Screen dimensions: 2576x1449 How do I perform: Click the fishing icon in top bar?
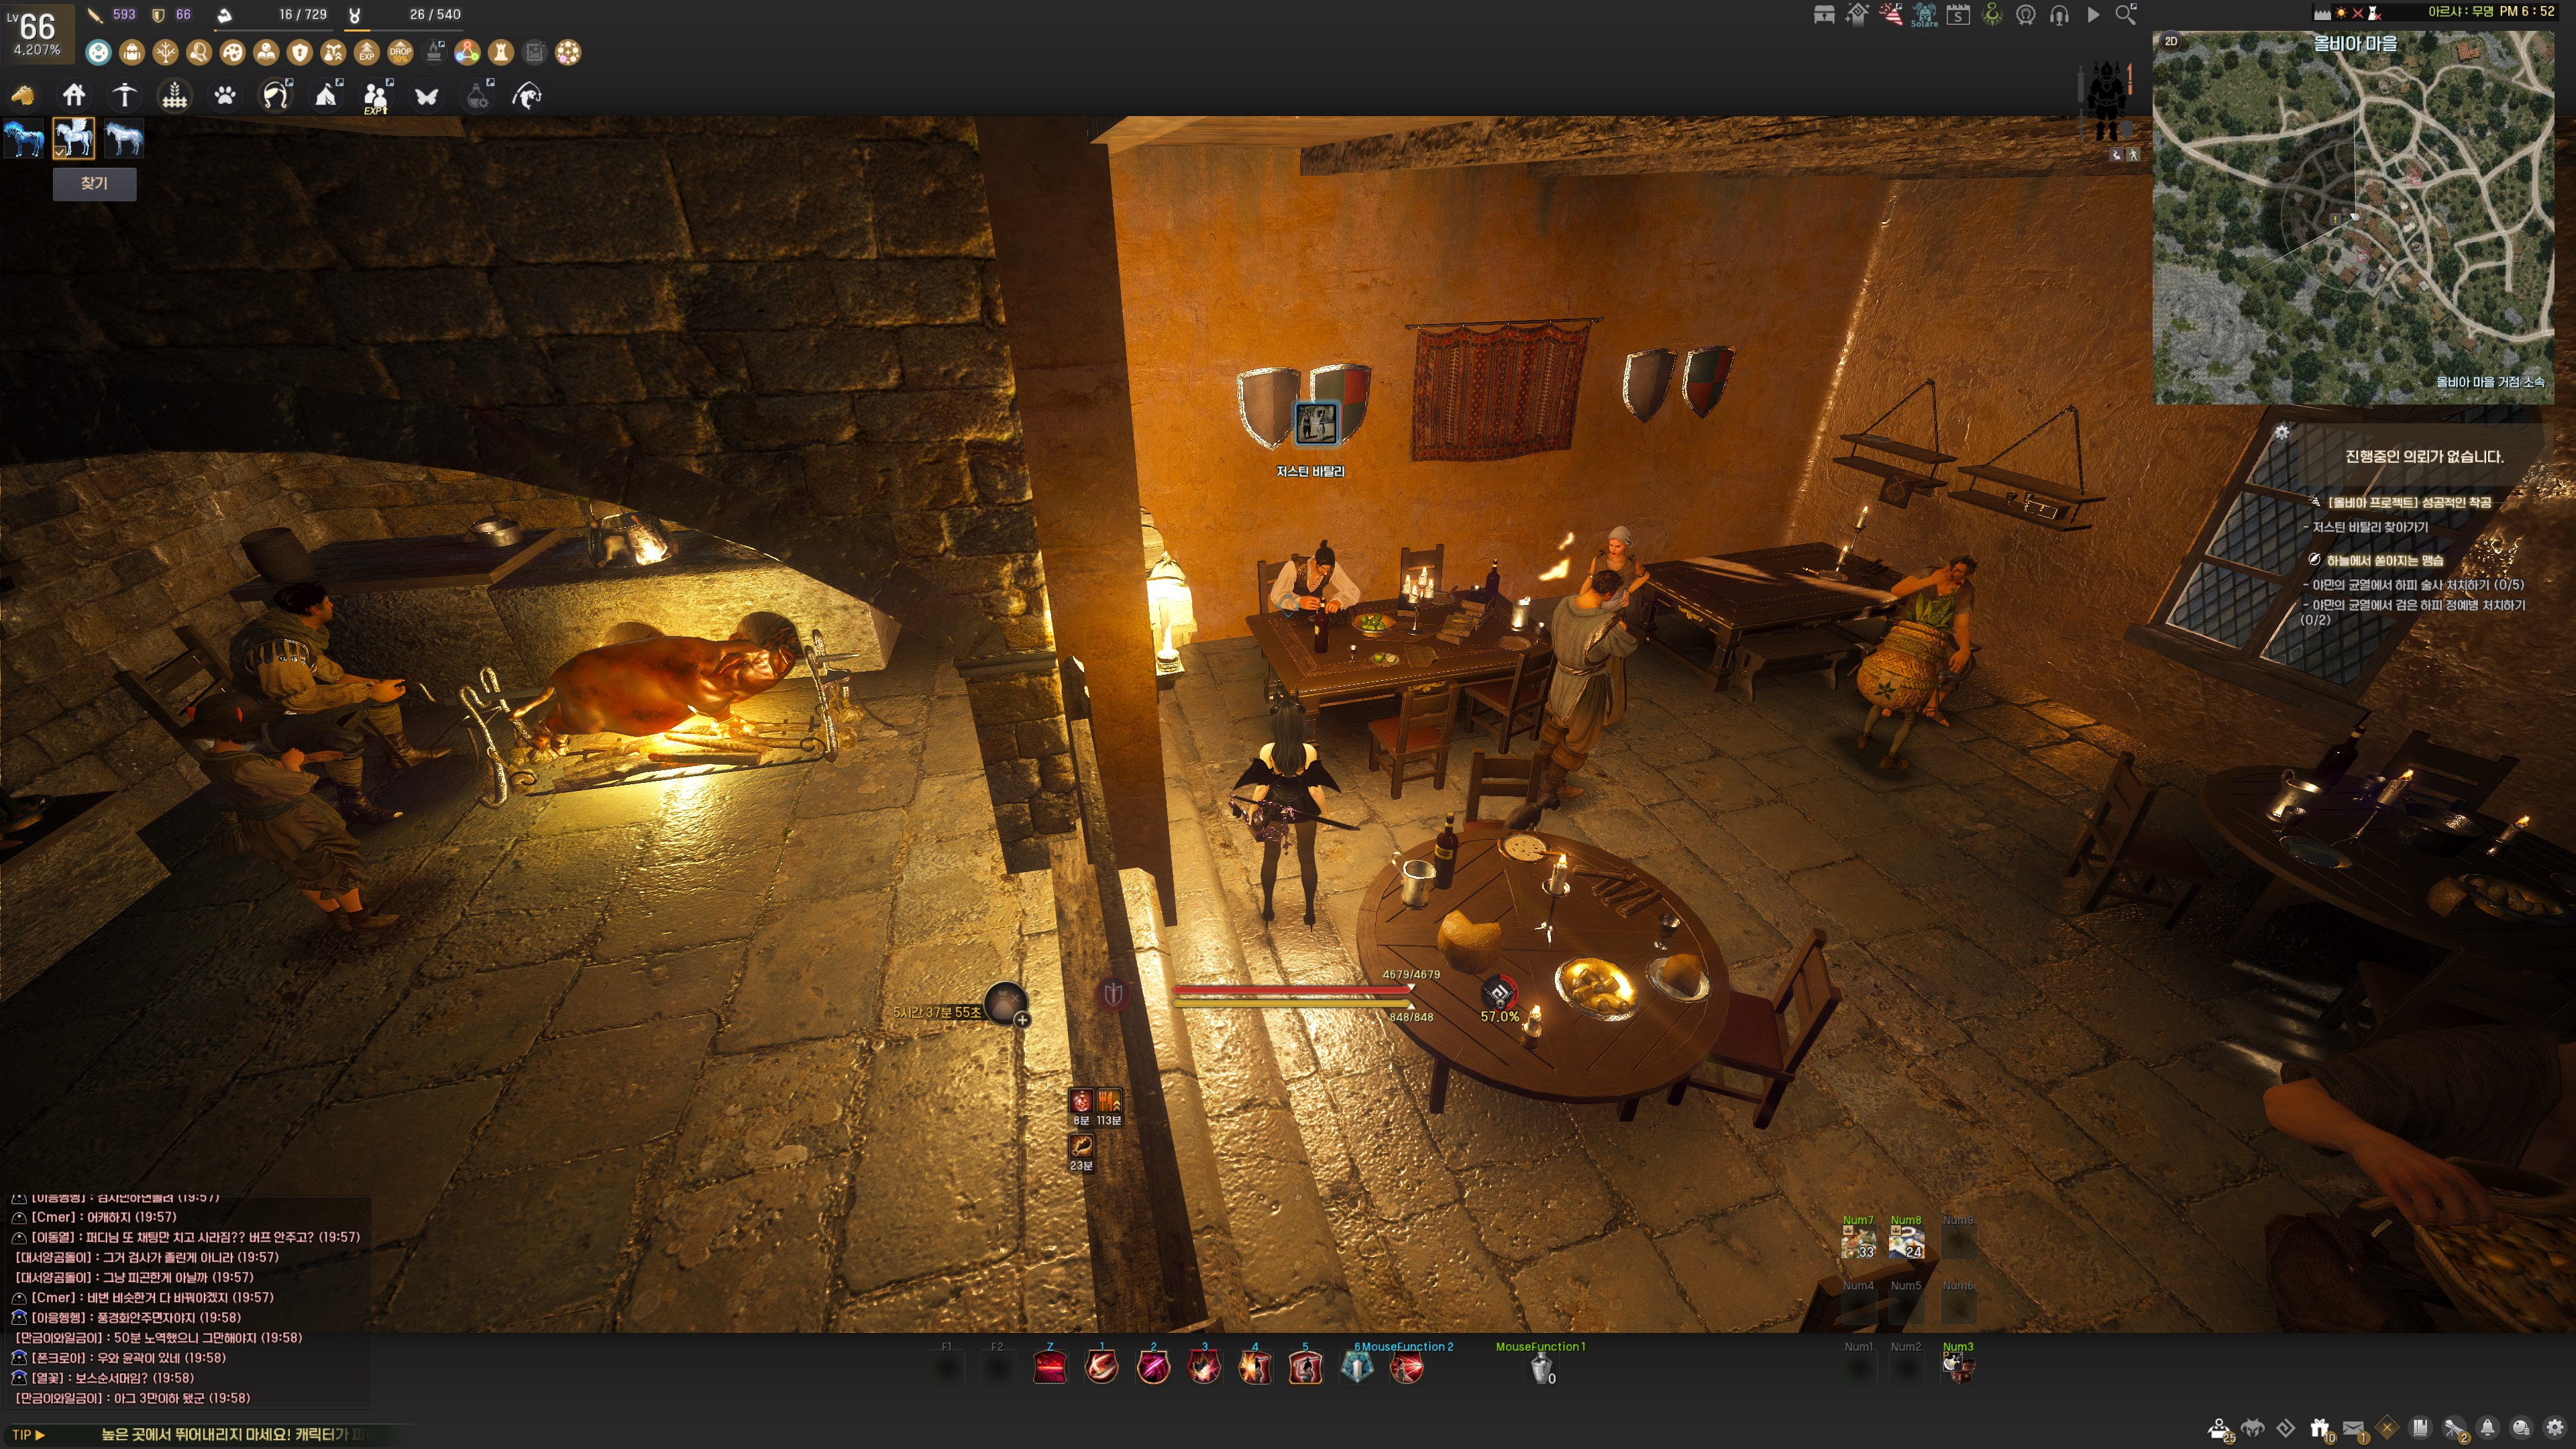click(527, 96)
